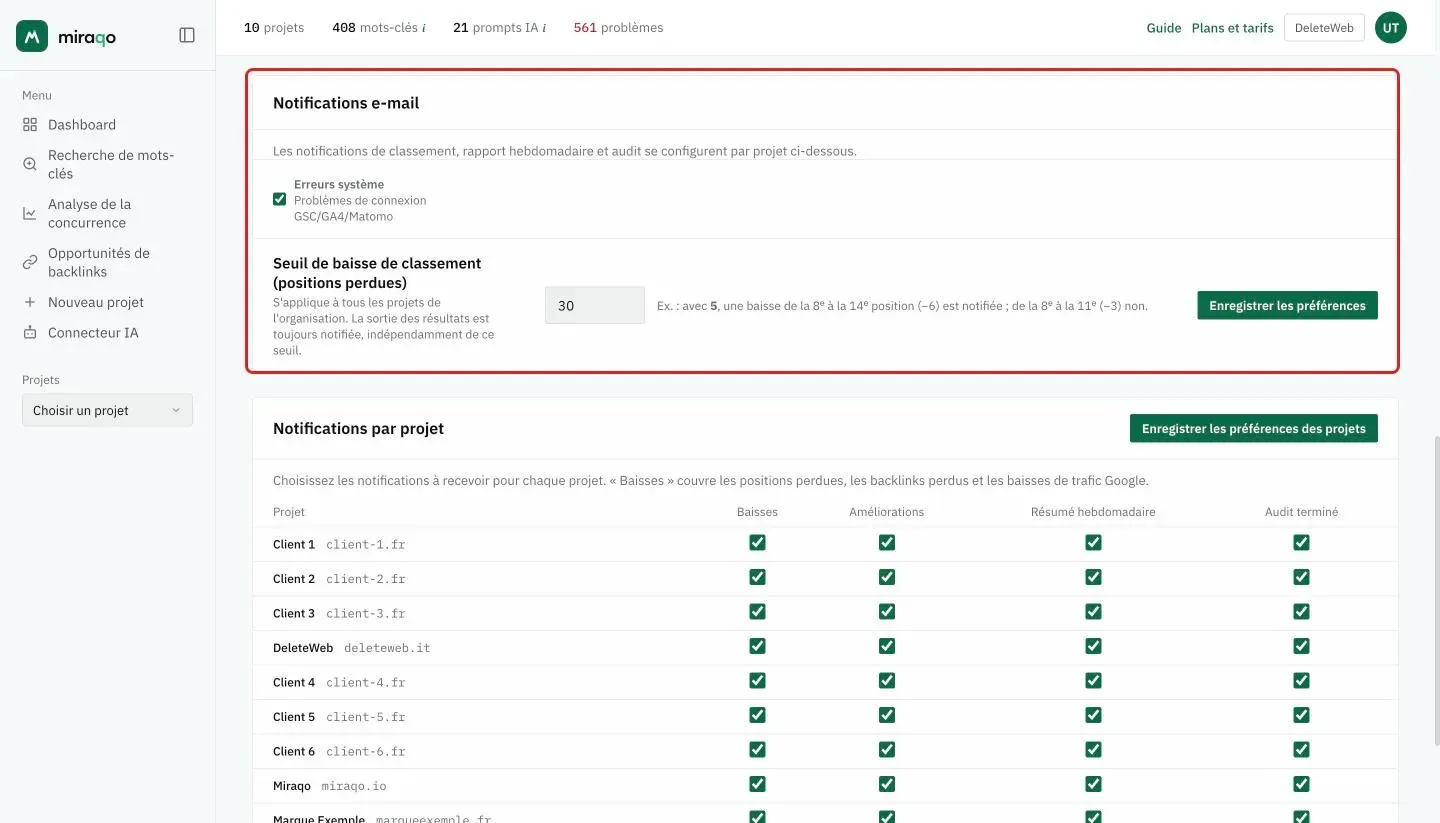Uncheck Baisses for Client 5
Viewport: 1440px width, 823px height.
click(x=757, y=715)
